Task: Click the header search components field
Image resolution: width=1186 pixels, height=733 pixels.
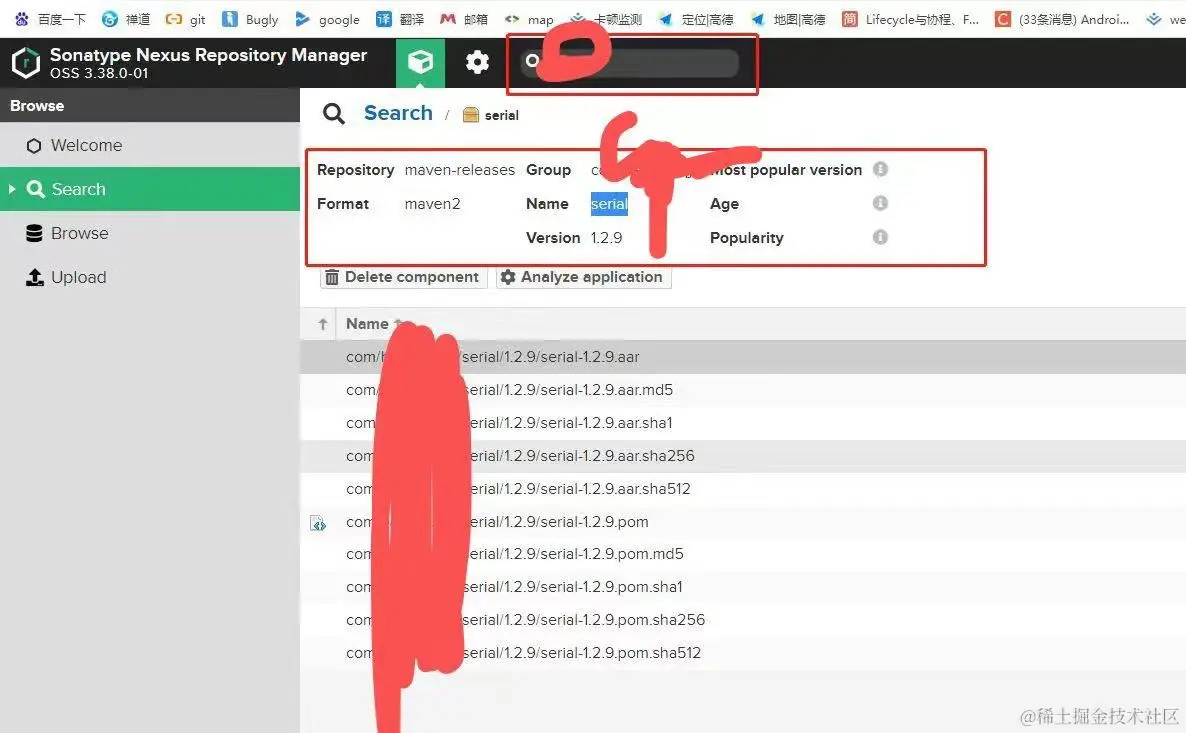Action: click(x=629, y=63)
